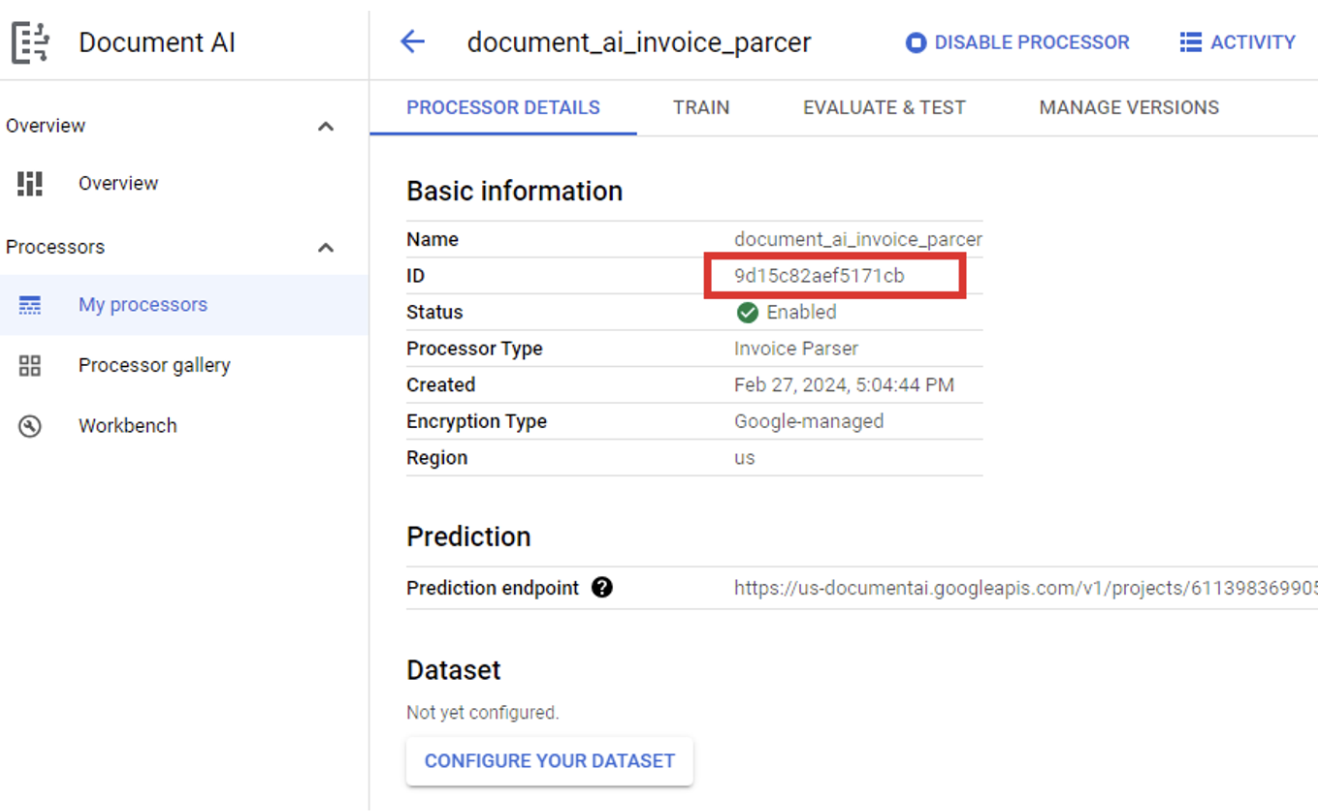Click the stop icon in Disable Processor
The width and height of the screenshot is (1318, 812).
[915, 43]
